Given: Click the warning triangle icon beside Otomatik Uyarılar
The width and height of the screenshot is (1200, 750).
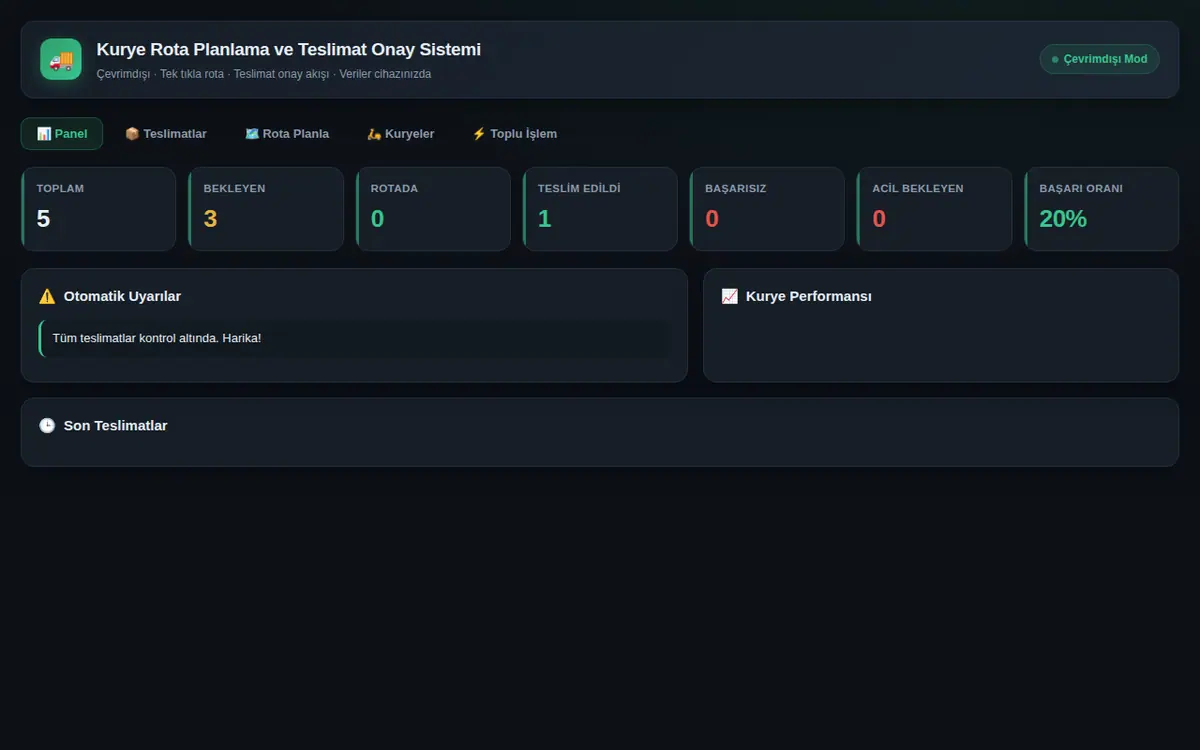Looking at the screenshot, I should tap(47, 296).
